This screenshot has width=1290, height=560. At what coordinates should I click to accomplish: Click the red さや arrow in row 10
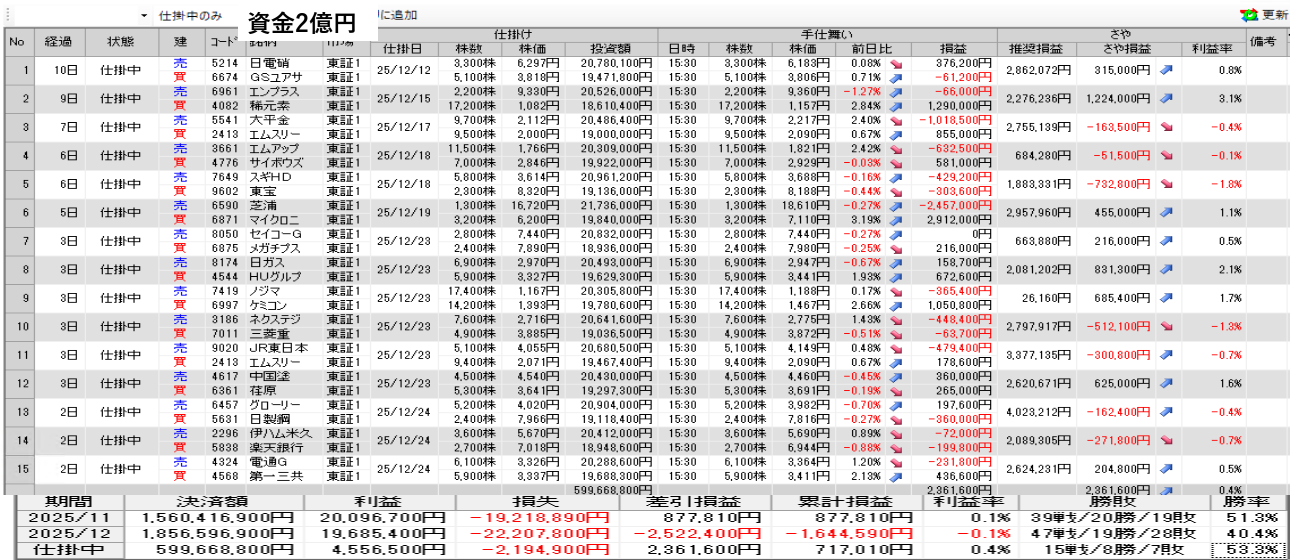[1166, 326]
